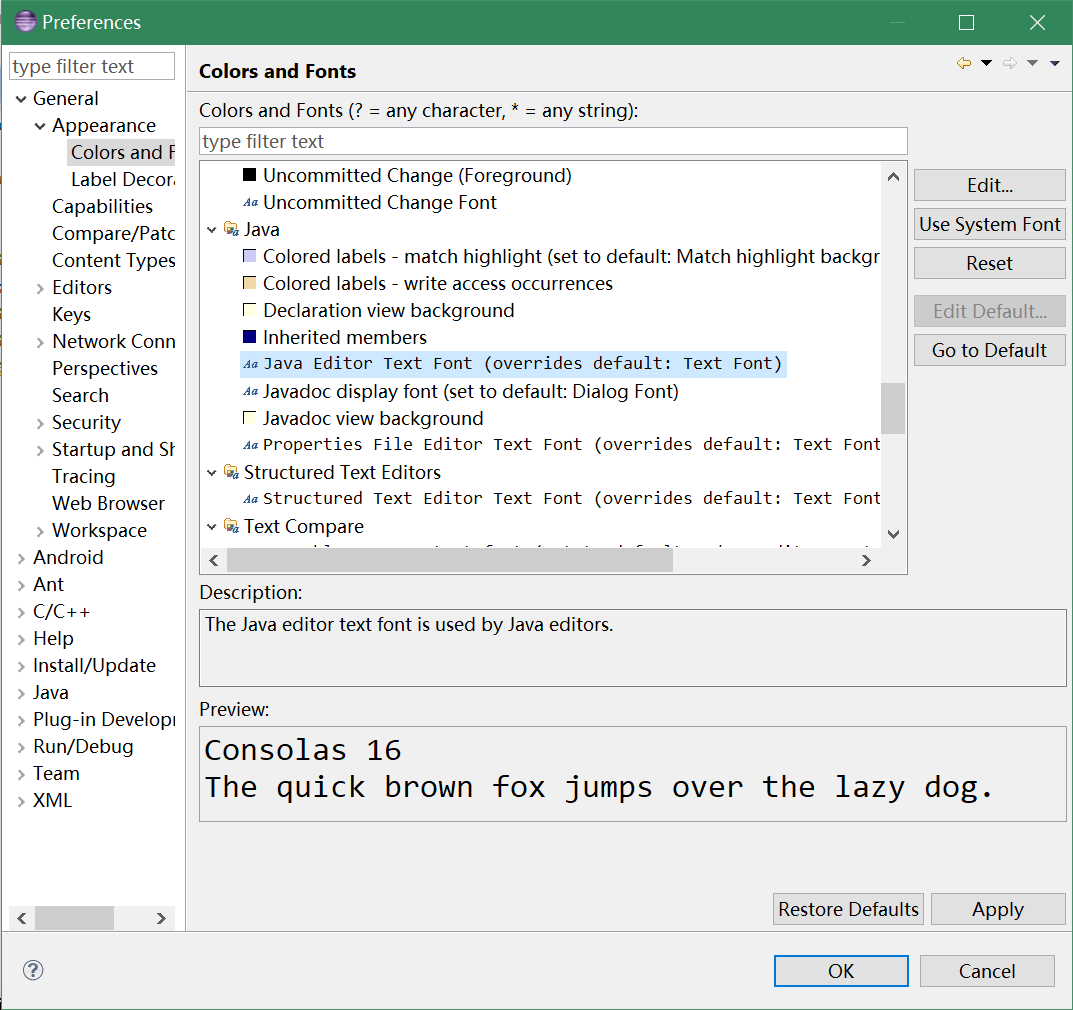Collapse the General tree node
The width and height of the screenshot is (1073, 1010).
click(x=21, y=99)
